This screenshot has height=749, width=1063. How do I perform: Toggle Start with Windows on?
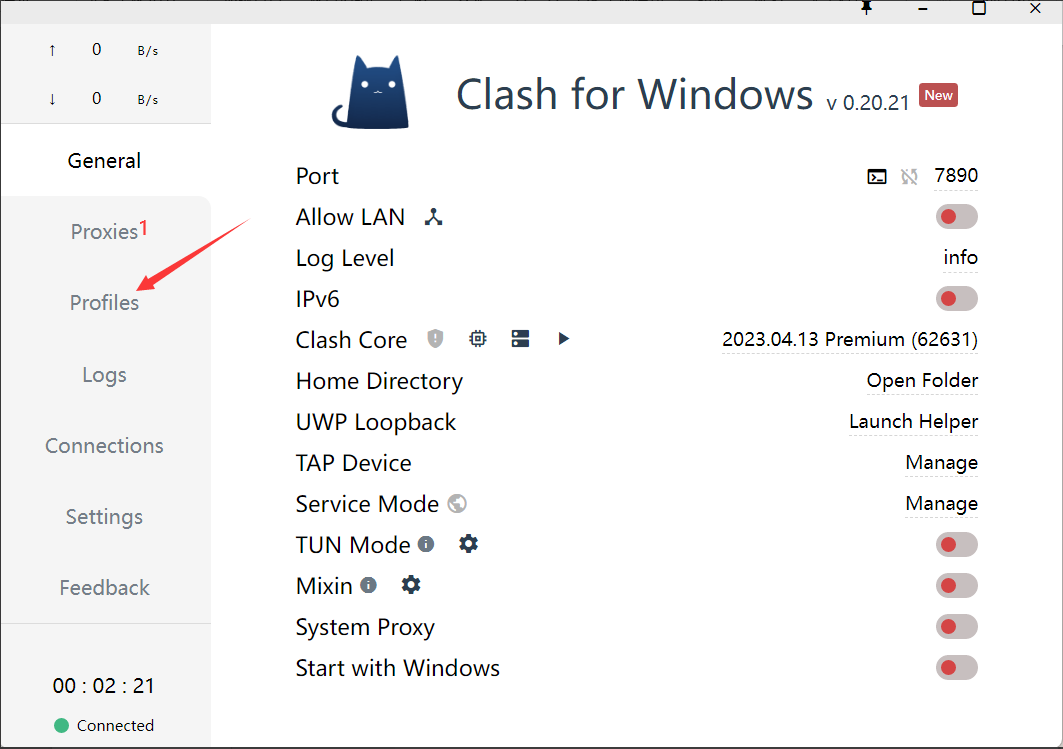[956, 668]
